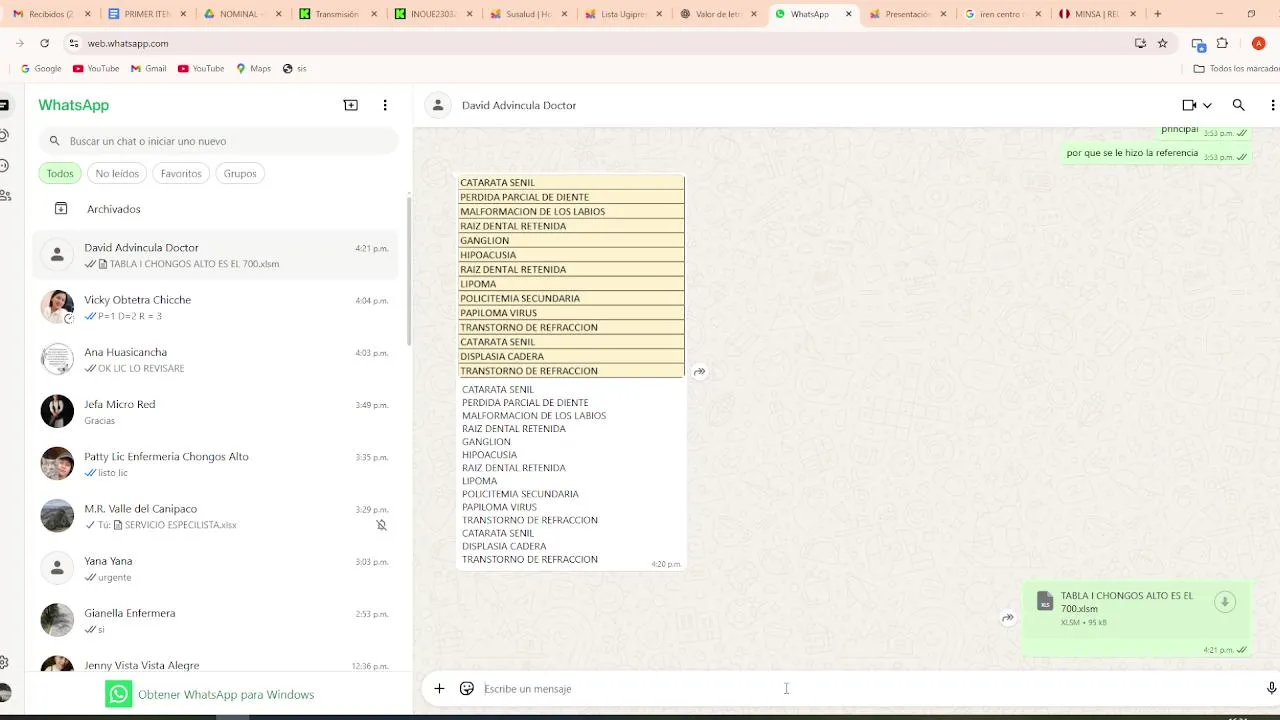Open Patty Lic Enfermeria chat avatar
Image resolution: width=1280 pixels, height=720 pixels.
coord(57,464)
